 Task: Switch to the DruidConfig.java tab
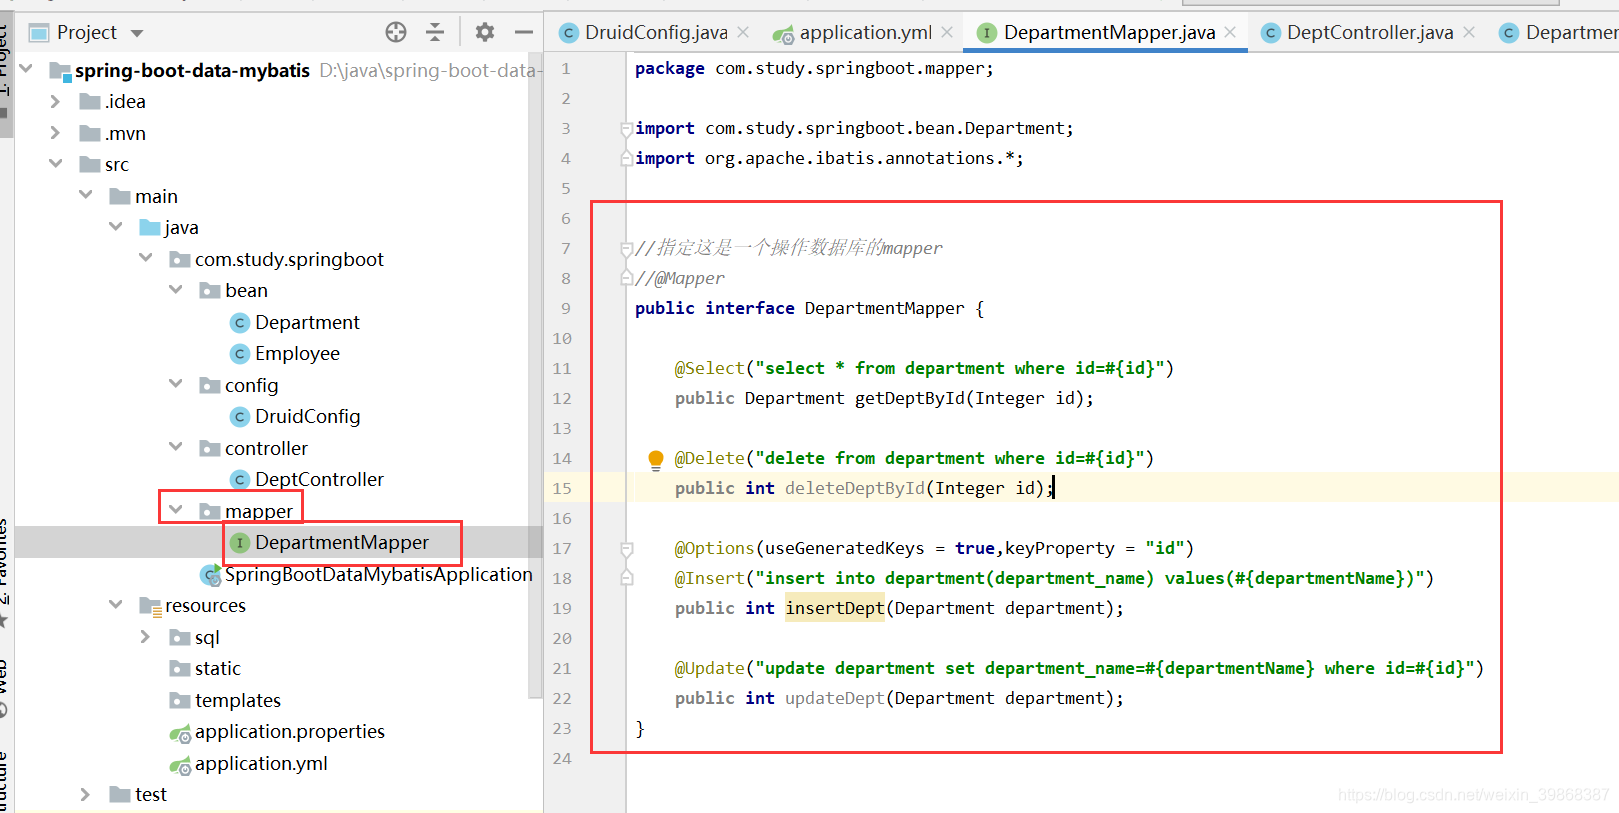click(x=656, y=32)
